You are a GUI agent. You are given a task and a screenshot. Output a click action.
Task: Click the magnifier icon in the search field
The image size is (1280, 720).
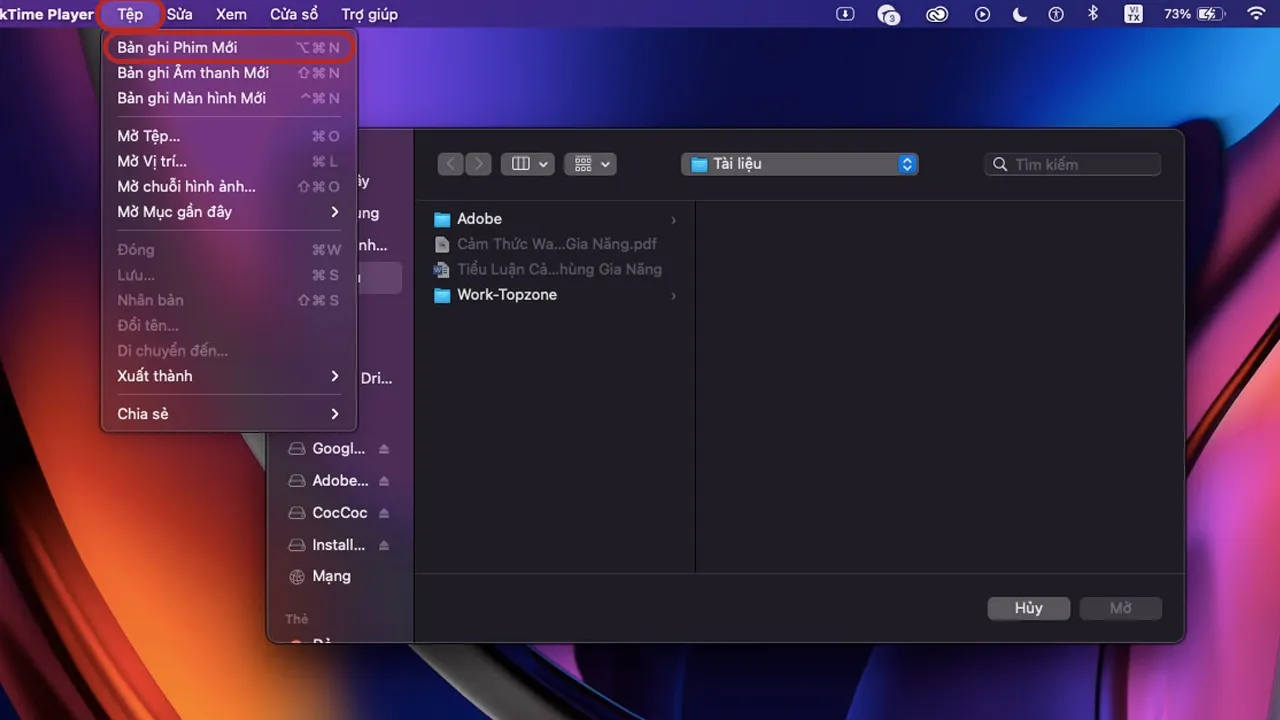click(x=999, y=164)
